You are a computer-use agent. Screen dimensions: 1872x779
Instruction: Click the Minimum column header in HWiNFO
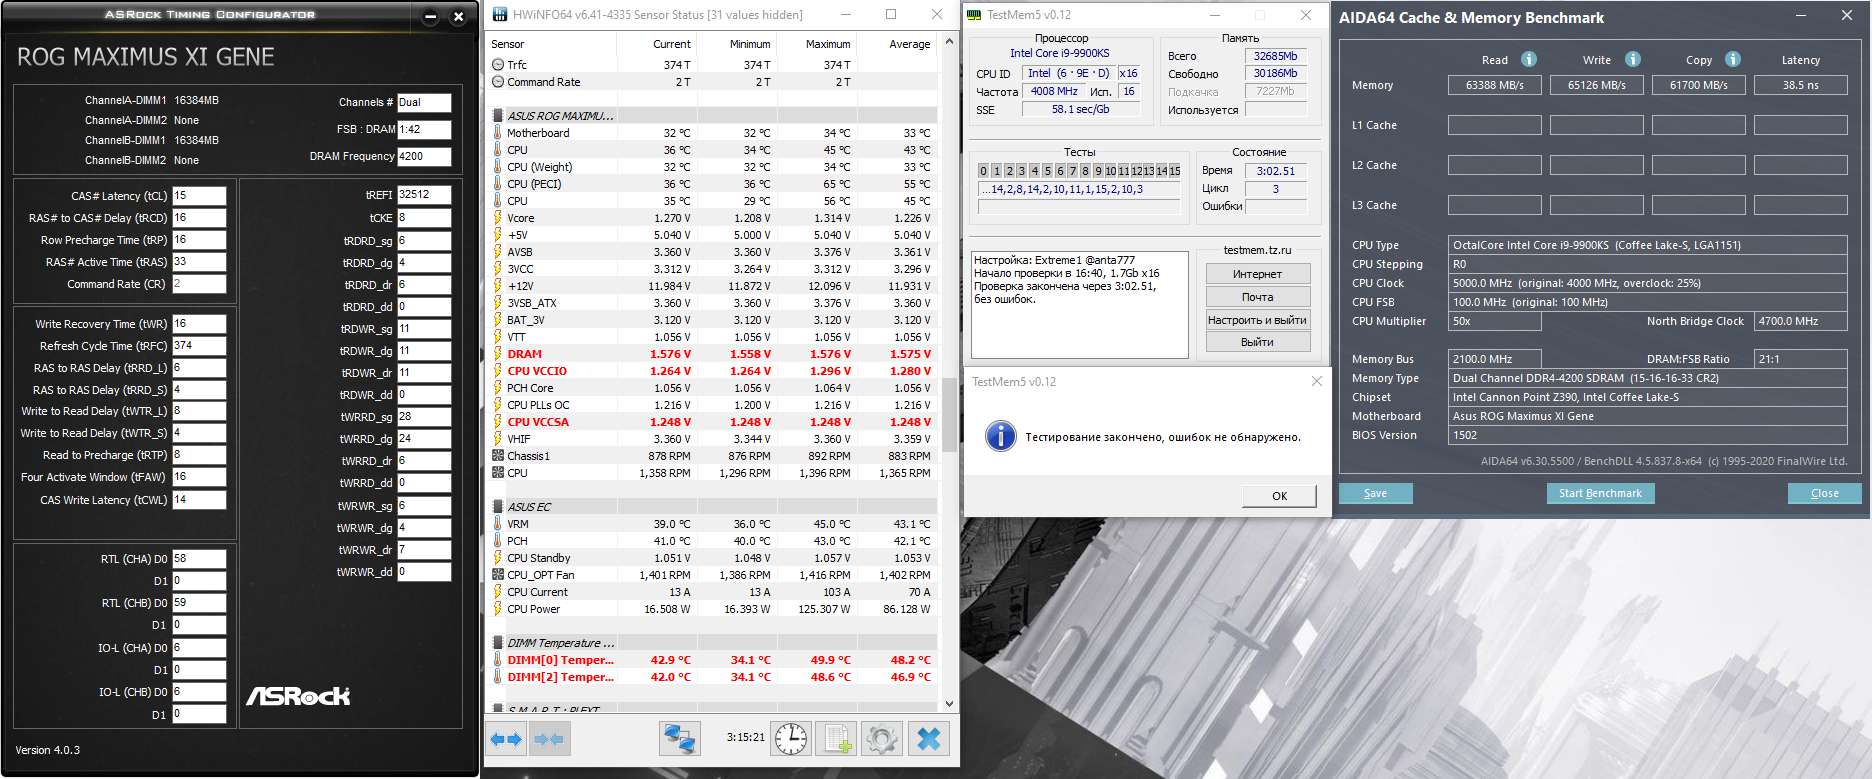click(x=736, y=44)
